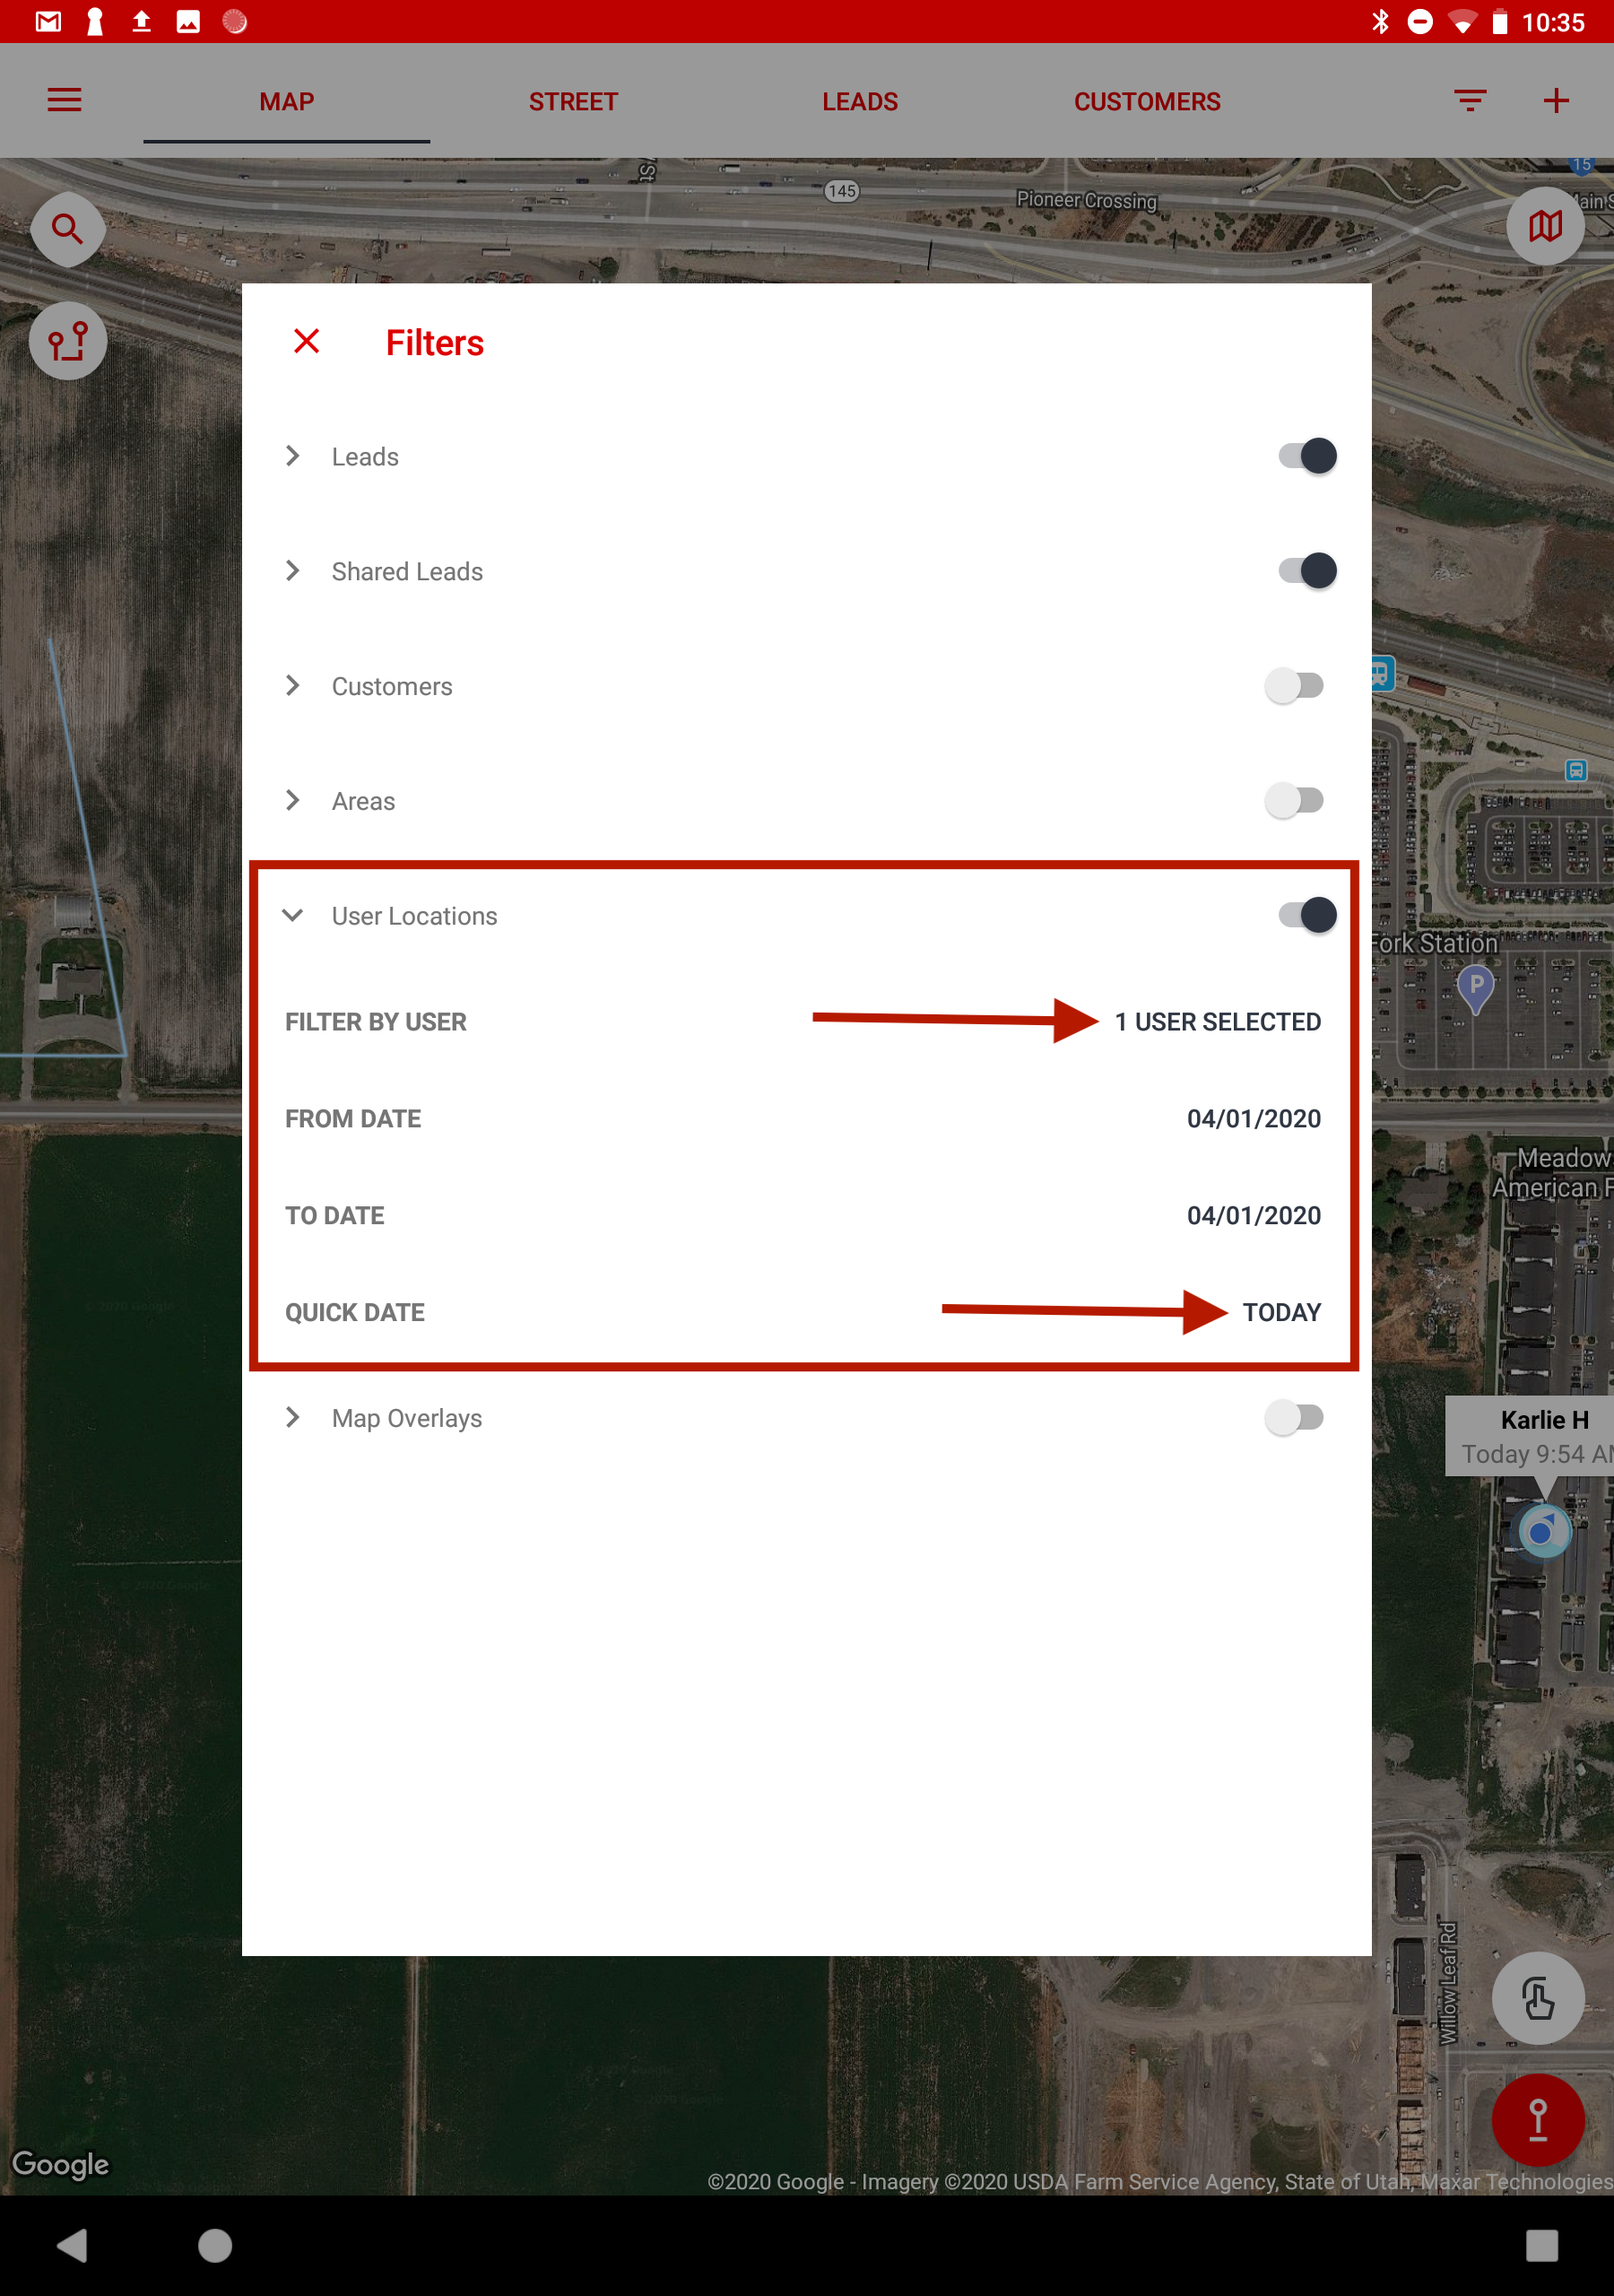Tap the Leads label
Viewport: 1614px width, 2296px height.
pyautogui.click(x=365, y=457)
